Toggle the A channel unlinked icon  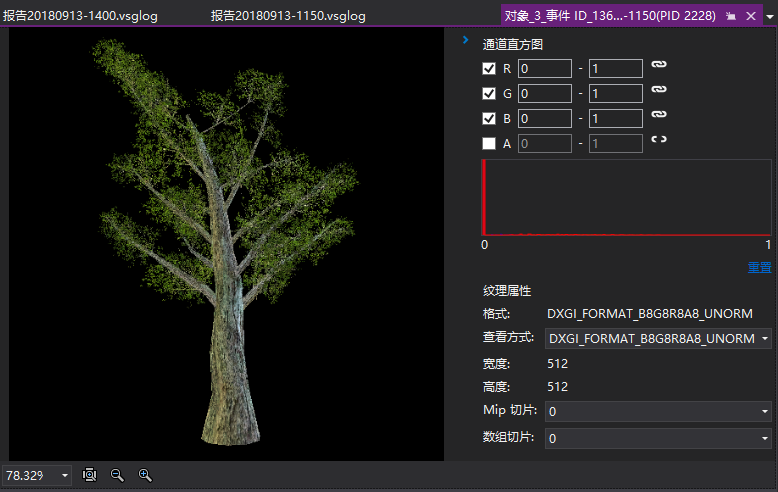(658, 139)
